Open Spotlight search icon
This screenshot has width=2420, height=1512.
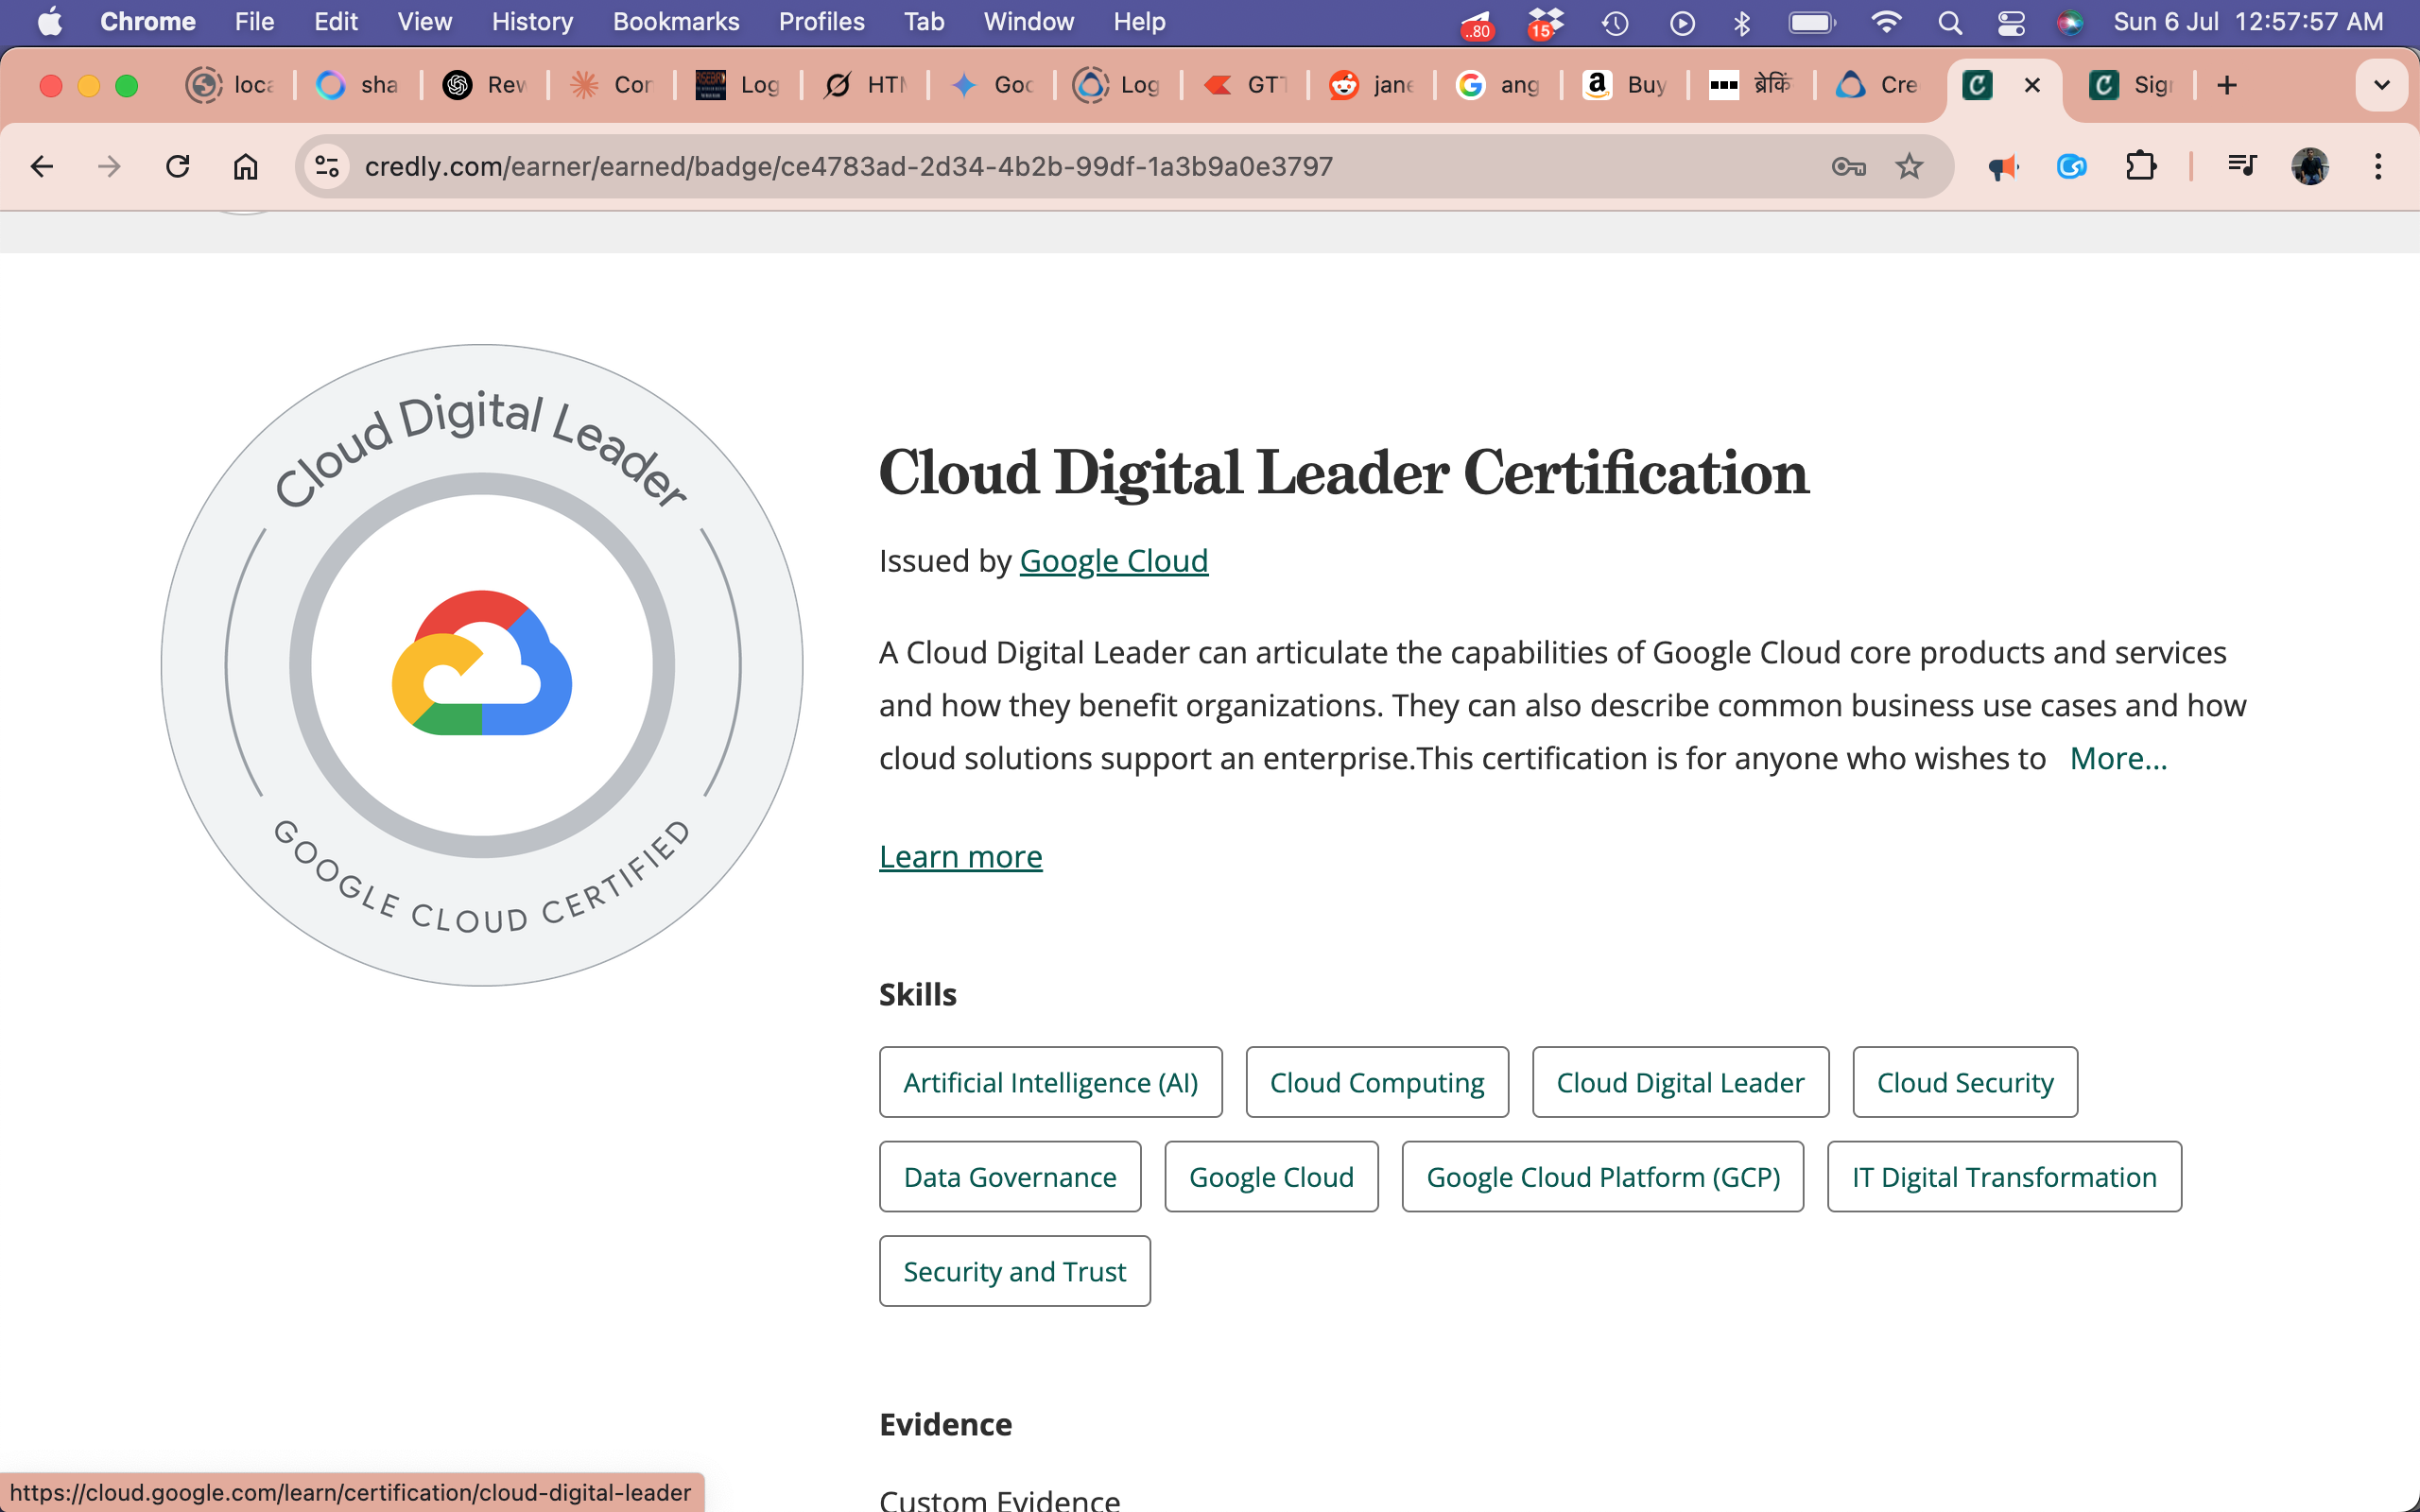click(1949, 22)
